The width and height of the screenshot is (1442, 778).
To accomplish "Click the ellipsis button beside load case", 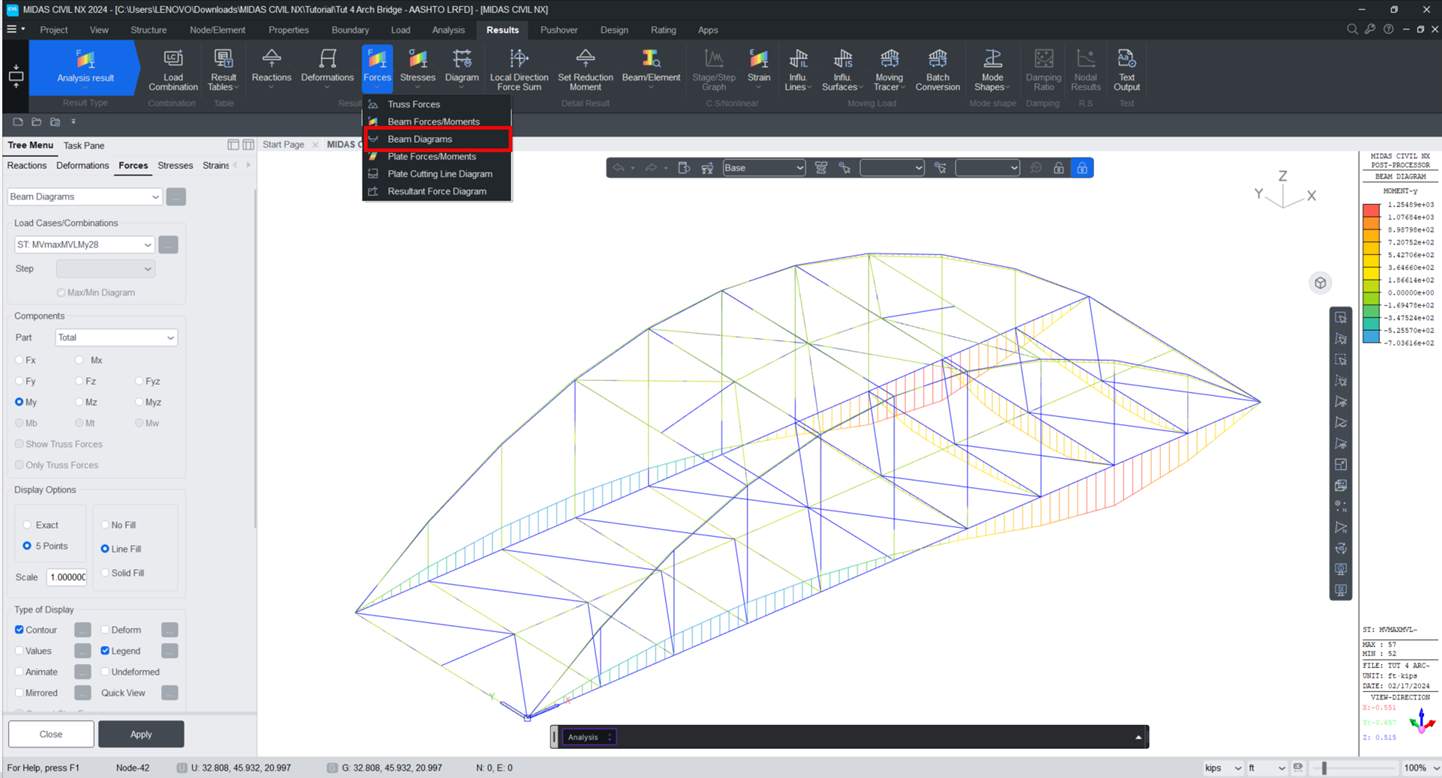I will tap(168, 244).
